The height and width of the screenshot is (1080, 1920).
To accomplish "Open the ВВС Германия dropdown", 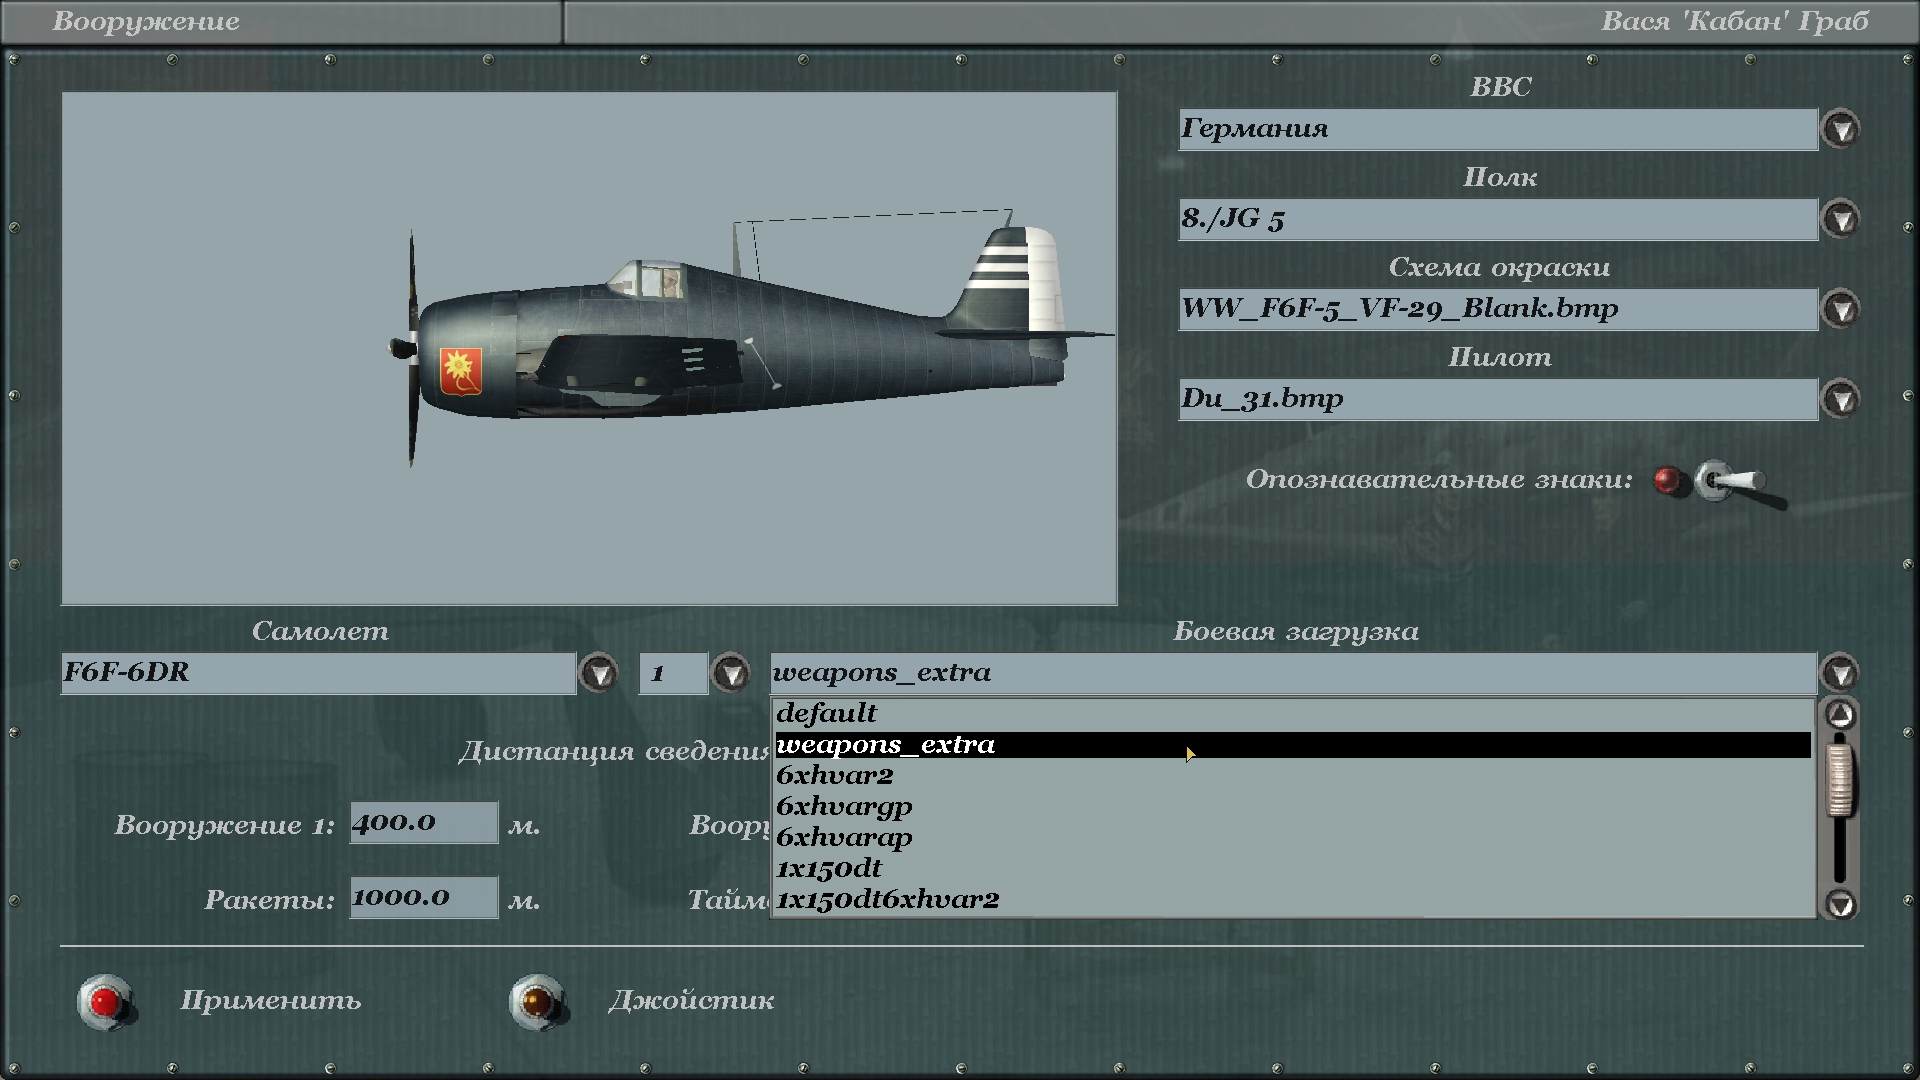I will tap(1840, 130).
